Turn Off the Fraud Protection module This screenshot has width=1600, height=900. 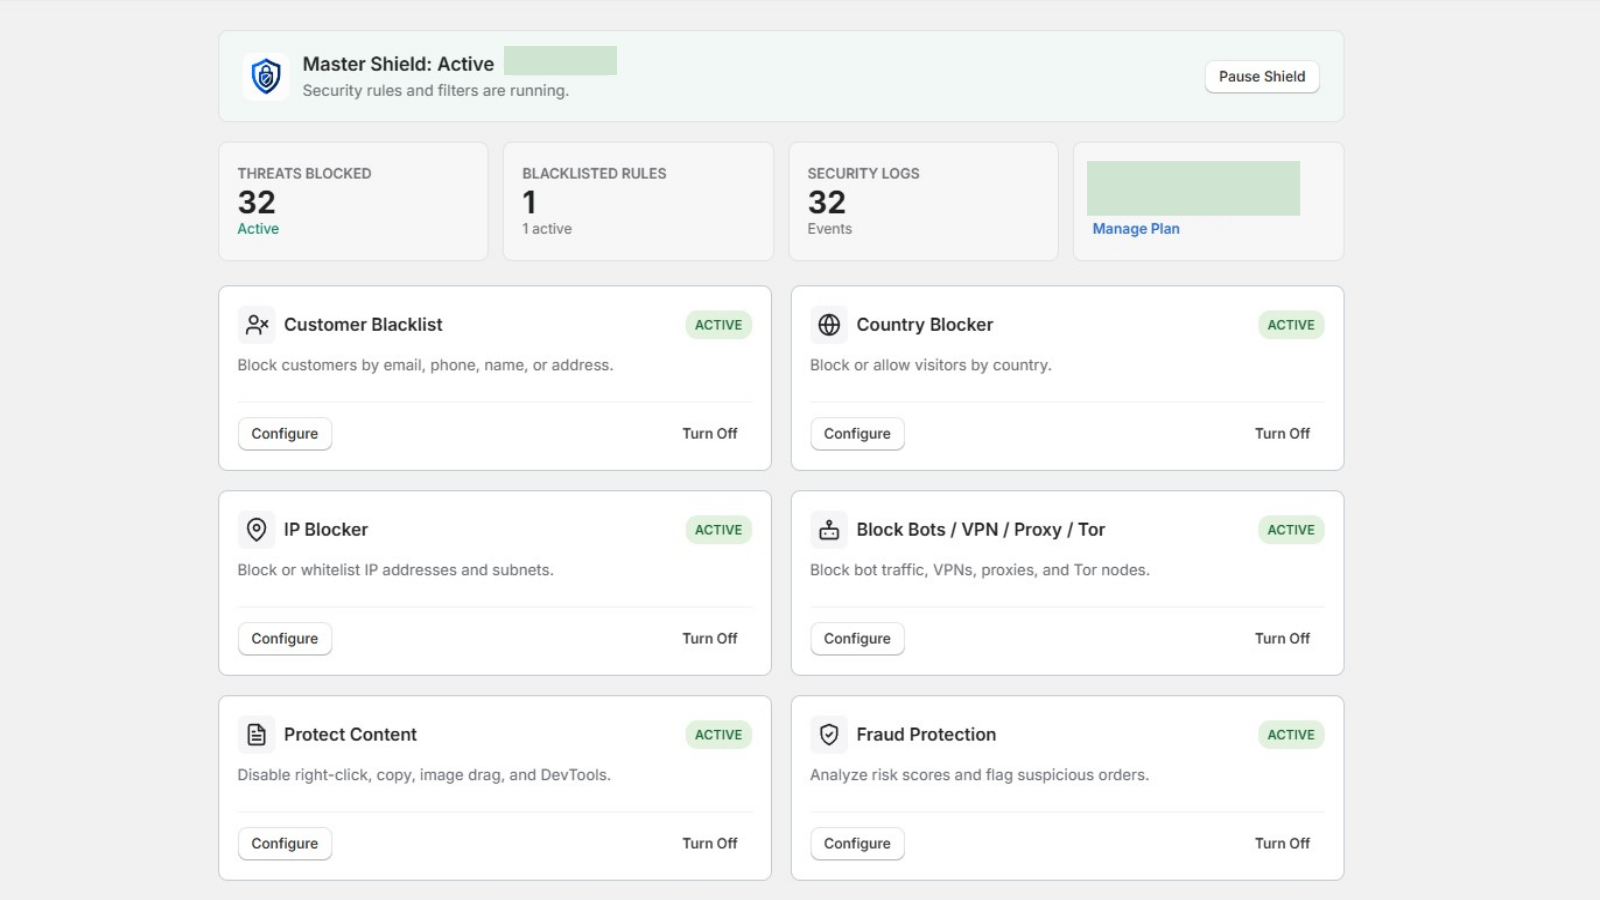tap(1282, 843)
